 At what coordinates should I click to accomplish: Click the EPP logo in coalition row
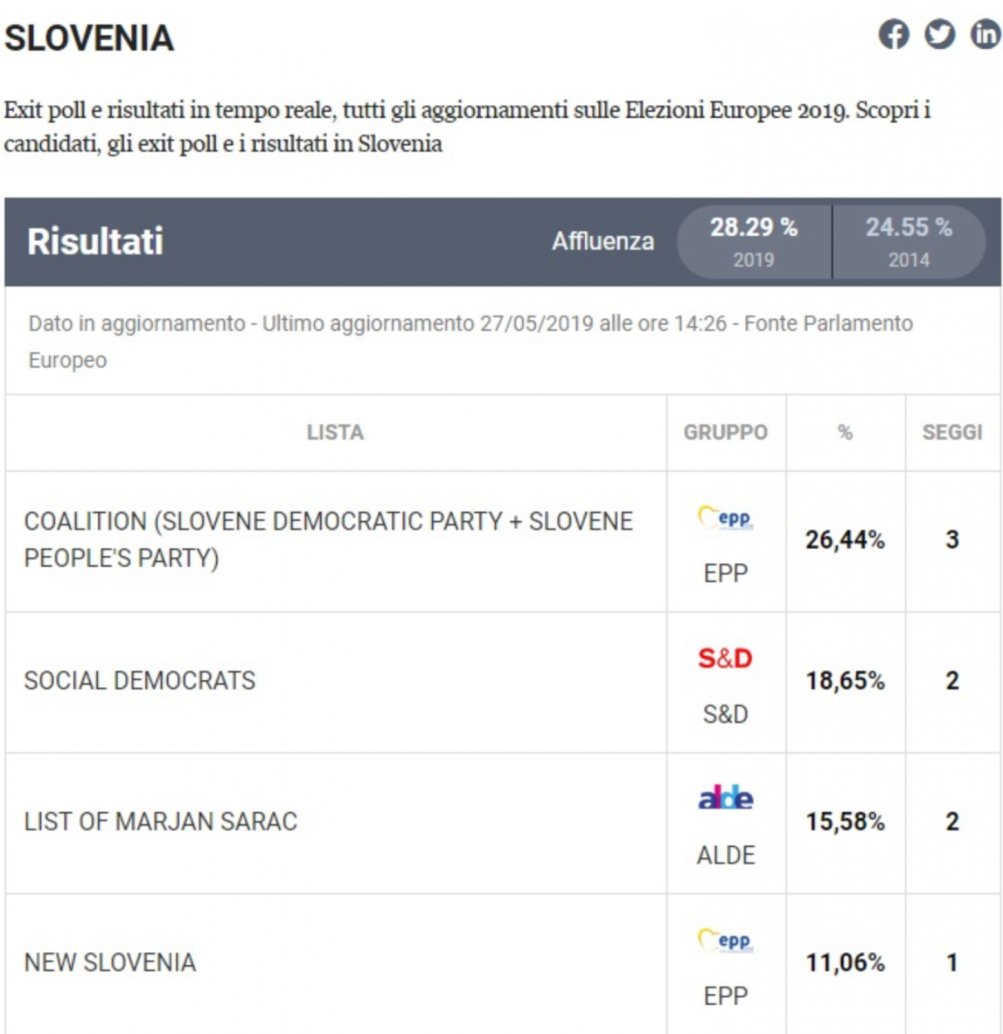725,518
